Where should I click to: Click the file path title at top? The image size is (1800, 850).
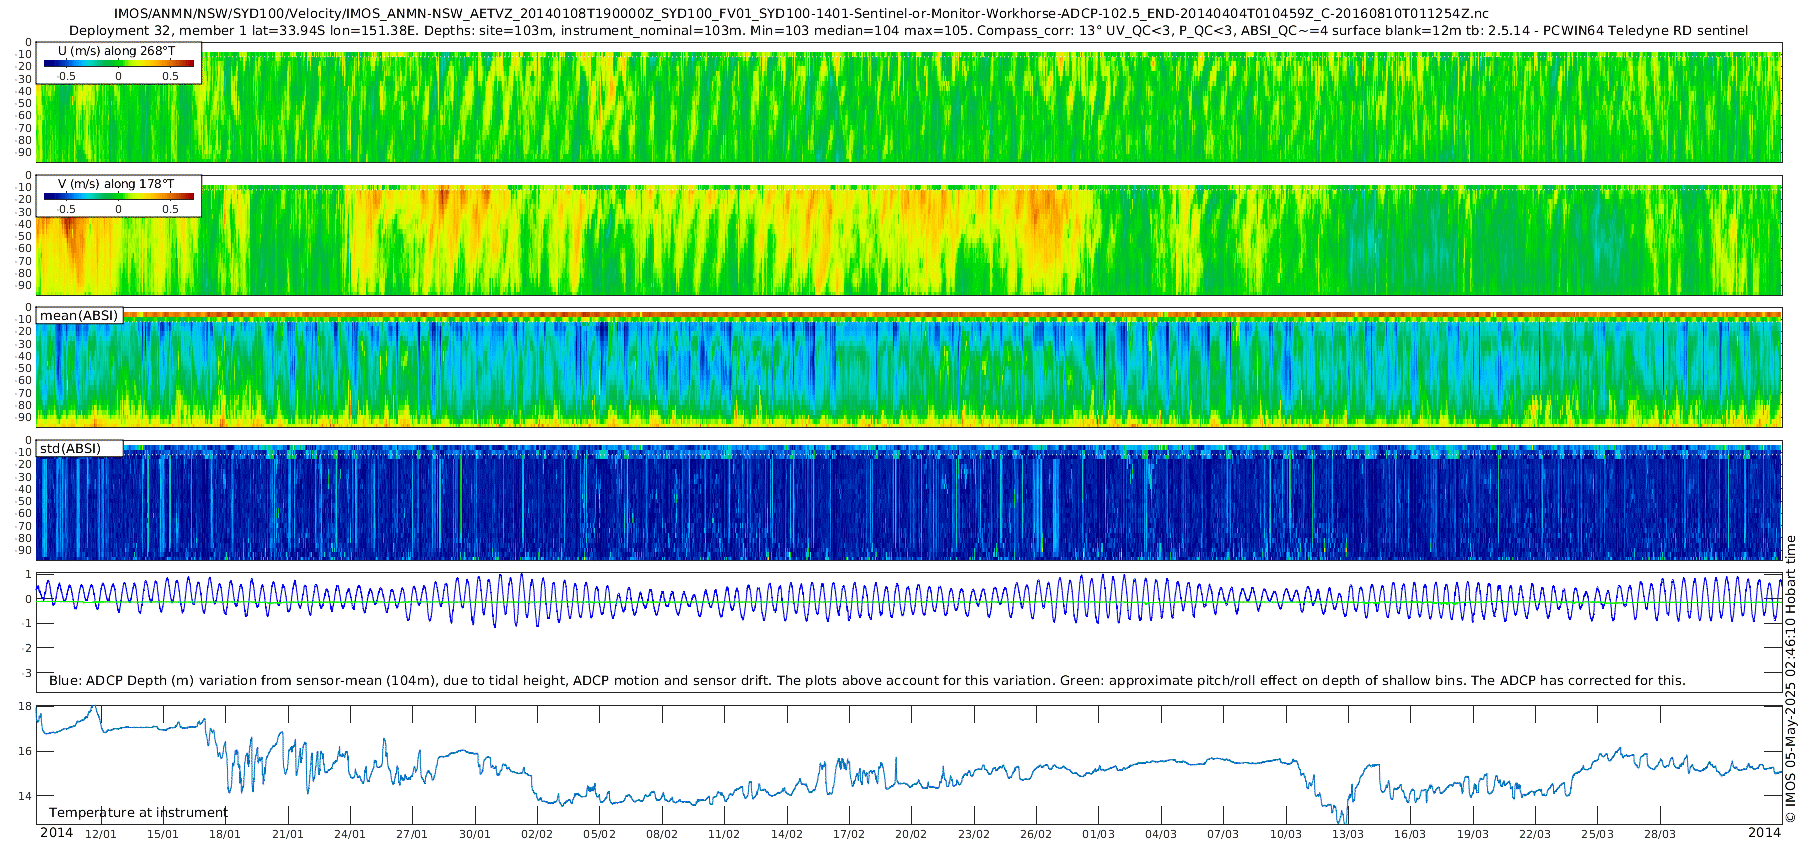(x=801, y=13)
